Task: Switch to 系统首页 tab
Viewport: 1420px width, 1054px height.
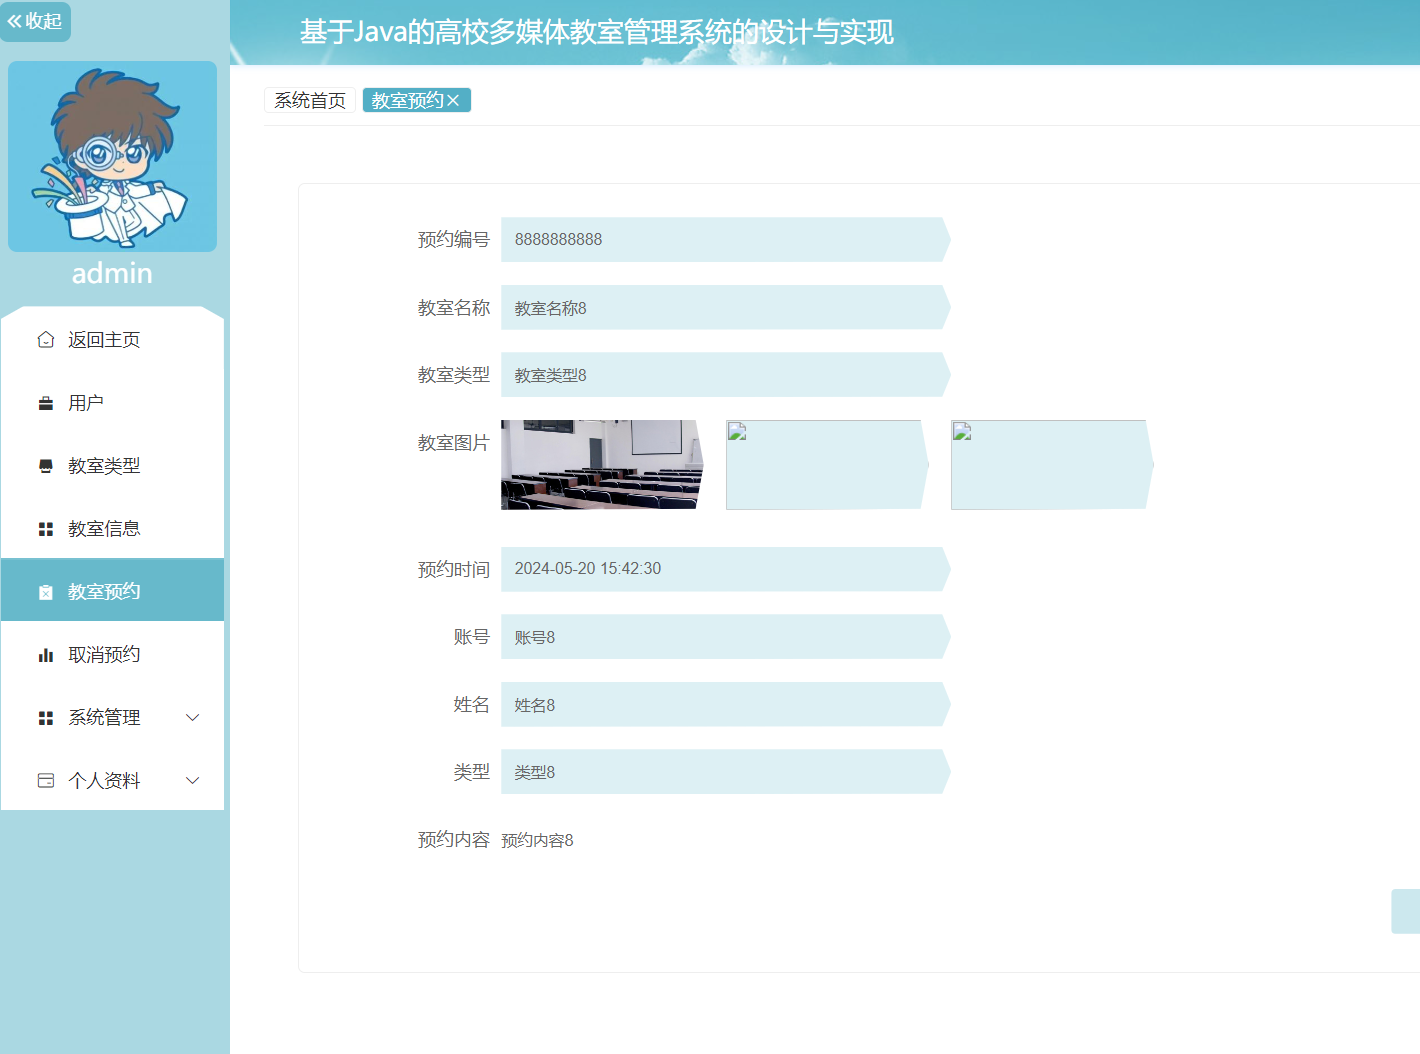Action: (310, 100)
